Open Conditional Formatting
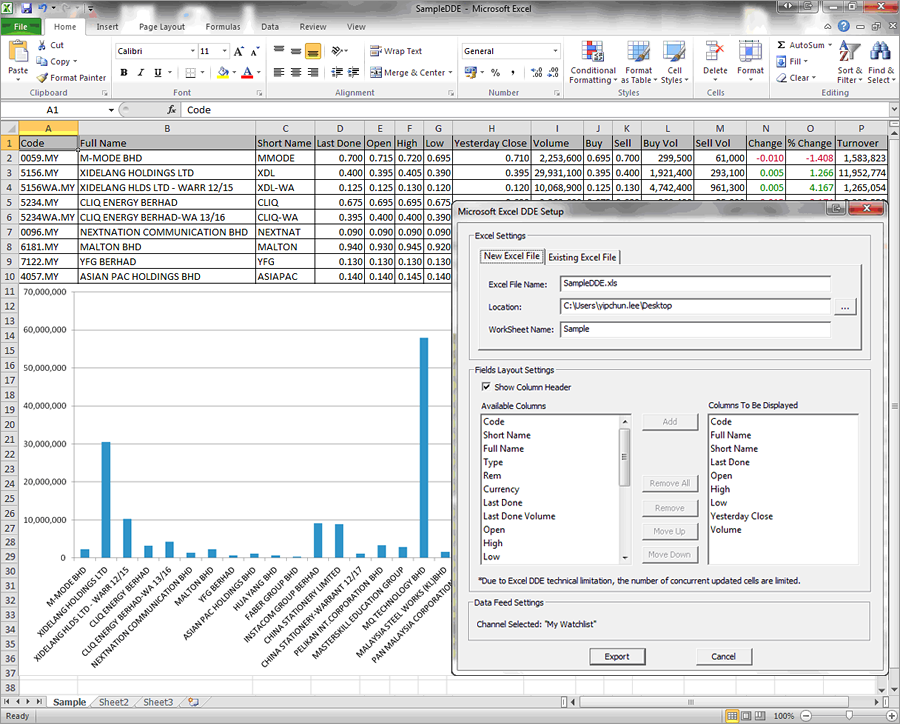This screenshot has height=724, width=900. click(x=592, y=63)
